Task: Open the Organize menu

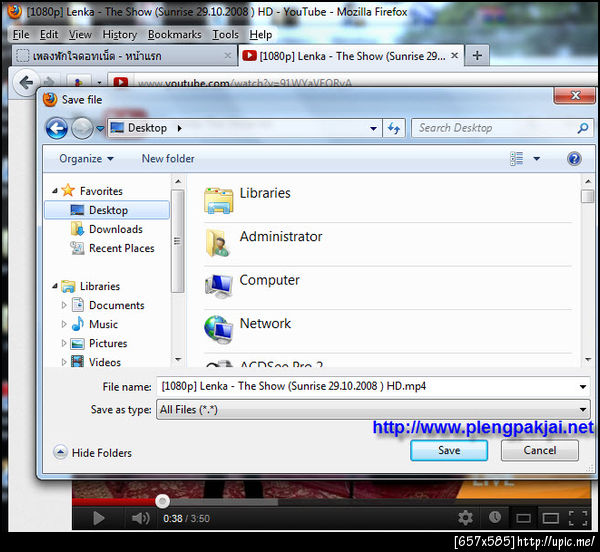Action: coord(86,159)
